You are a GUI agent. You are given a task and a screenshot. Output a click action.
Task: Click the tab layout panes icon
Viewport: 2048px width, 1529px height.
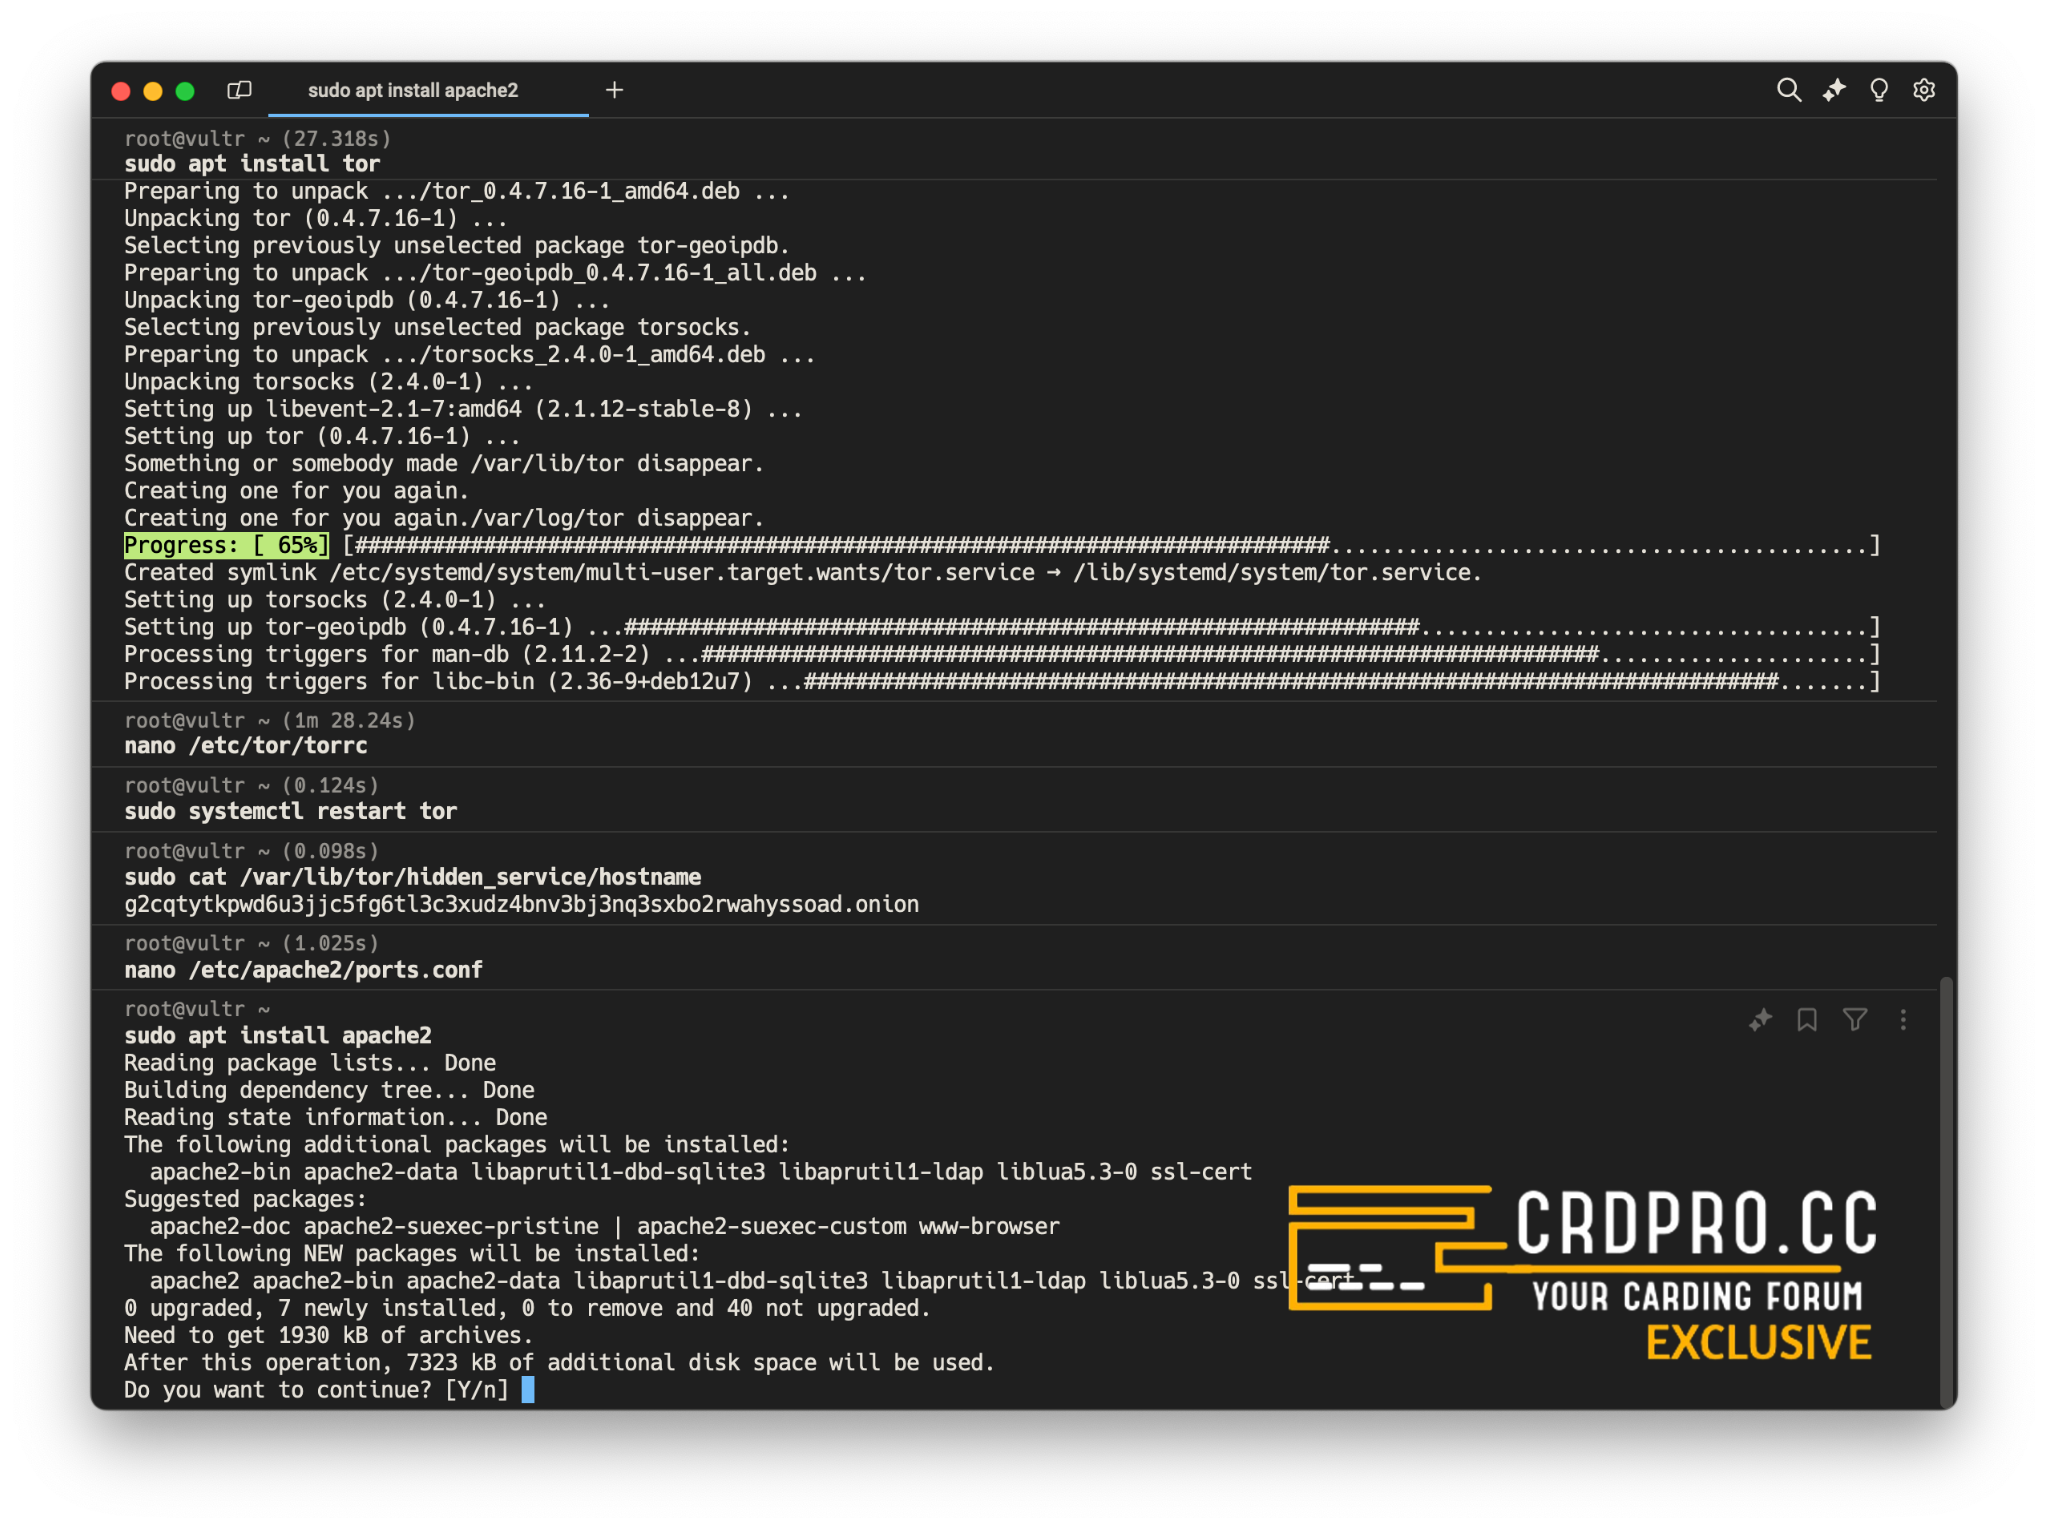[x=239, y=90]
